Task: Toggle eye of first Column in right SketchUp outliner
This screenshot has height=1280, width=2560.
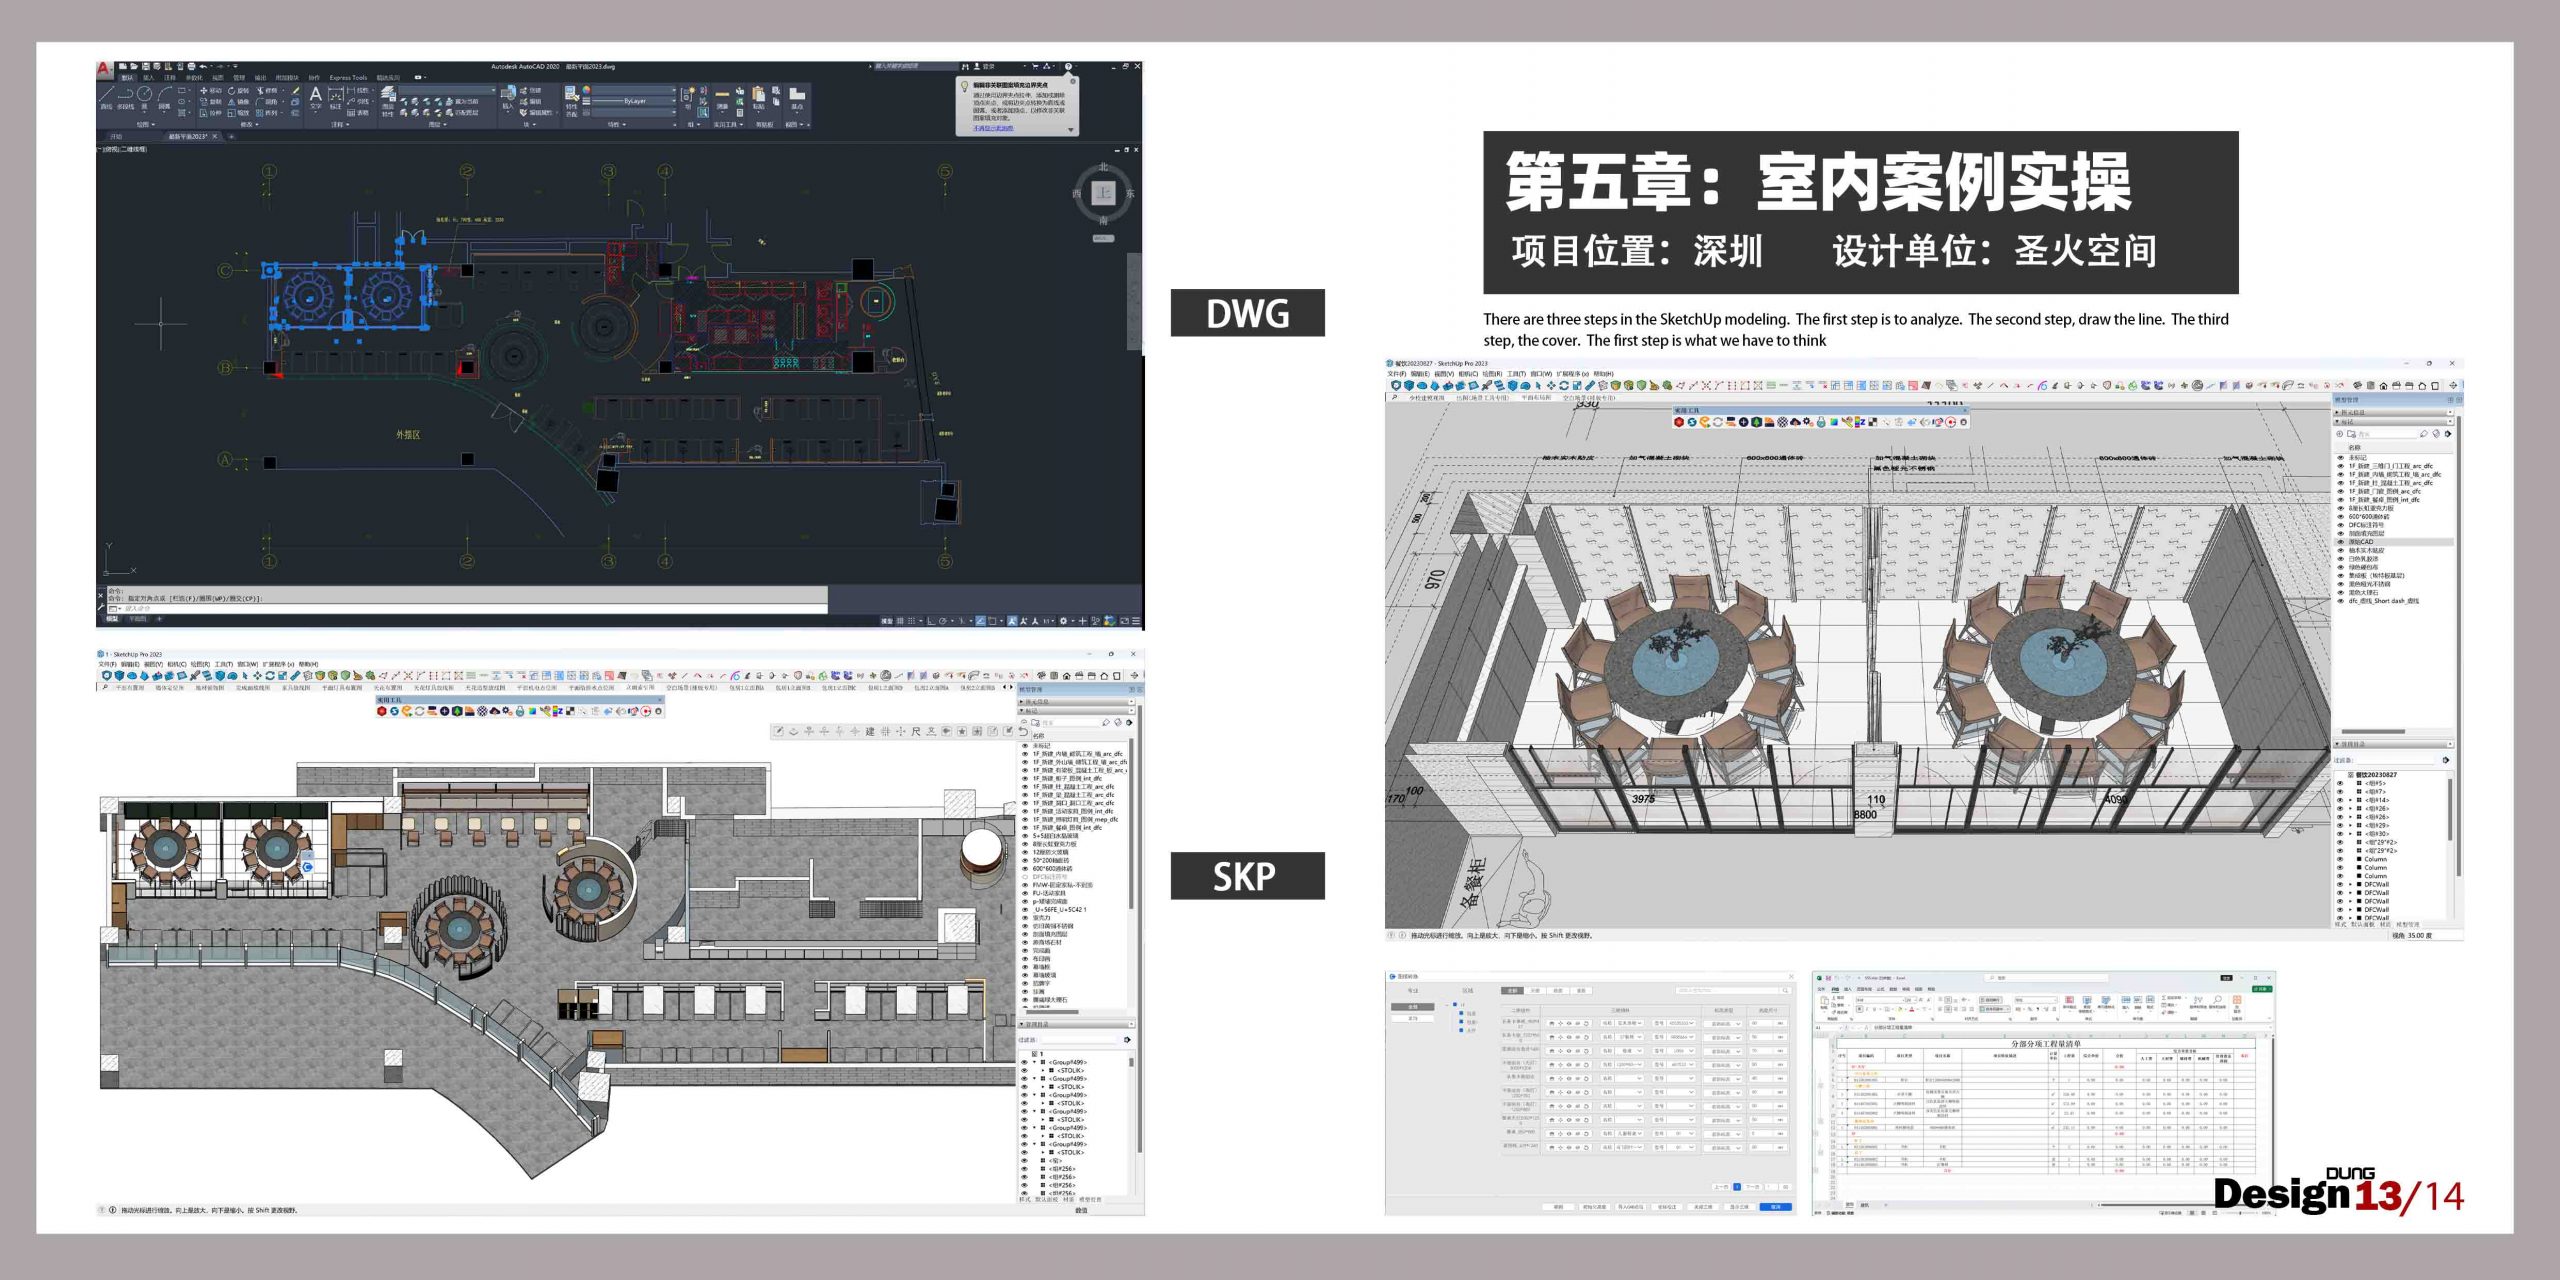Action: (x=2340, y=859)
